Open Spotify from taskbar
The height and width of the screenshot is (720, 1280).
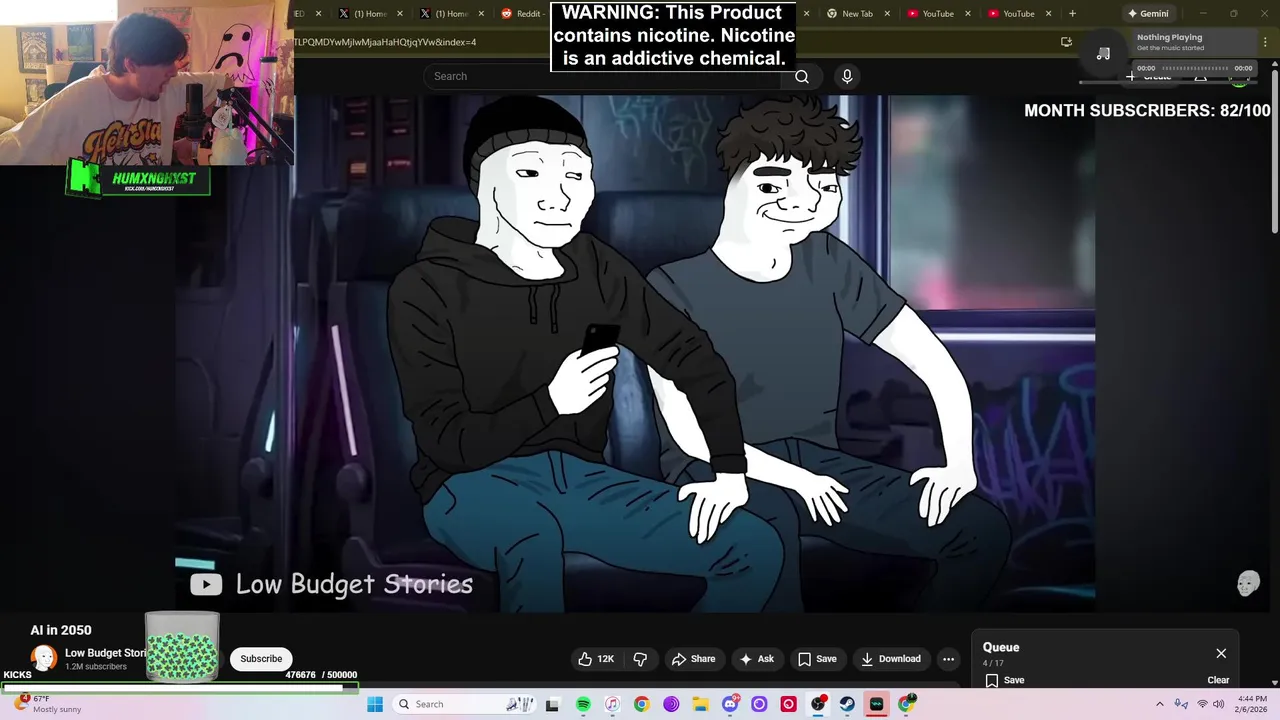point(583,704)
